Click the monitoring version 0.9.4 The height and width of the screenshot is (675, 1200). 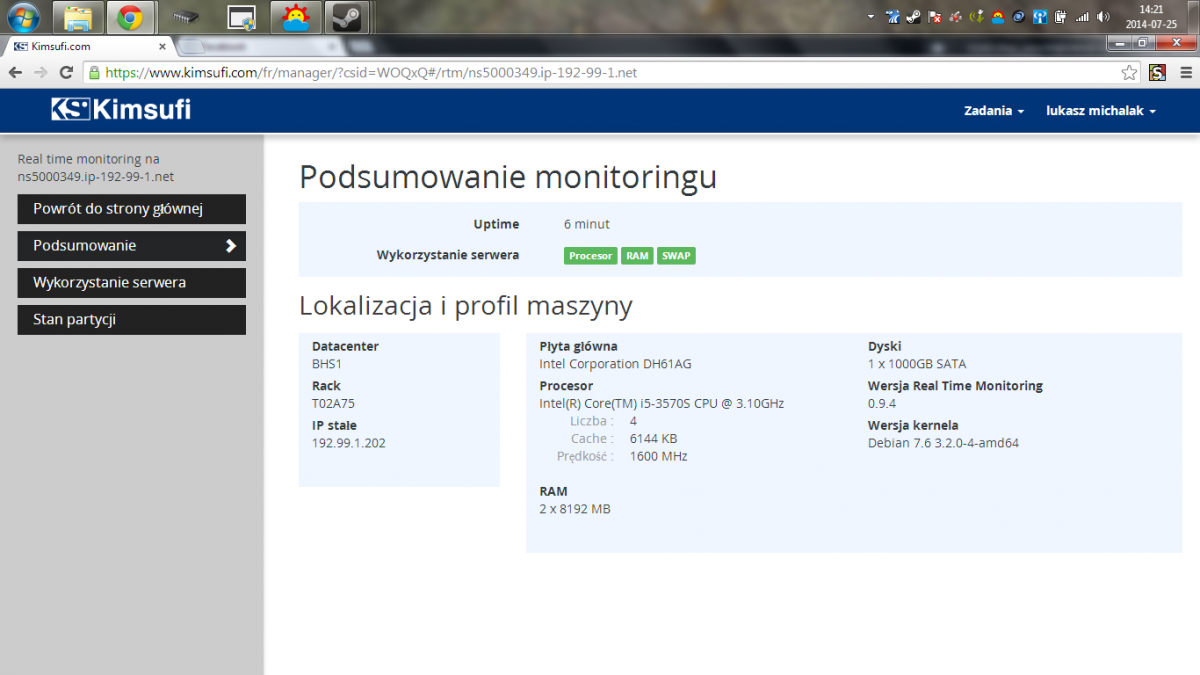882,404
